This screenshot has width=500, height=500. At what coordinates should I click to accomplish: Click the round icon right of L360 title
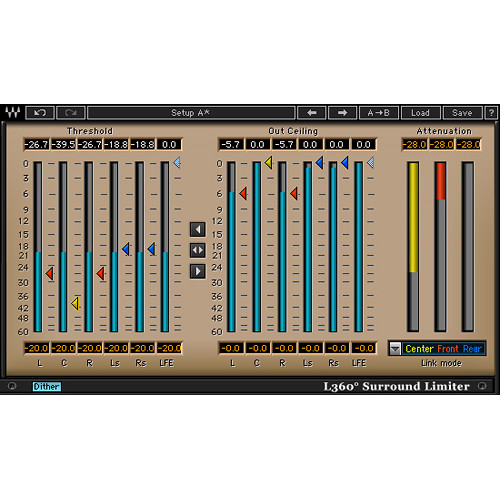point(482,386)
